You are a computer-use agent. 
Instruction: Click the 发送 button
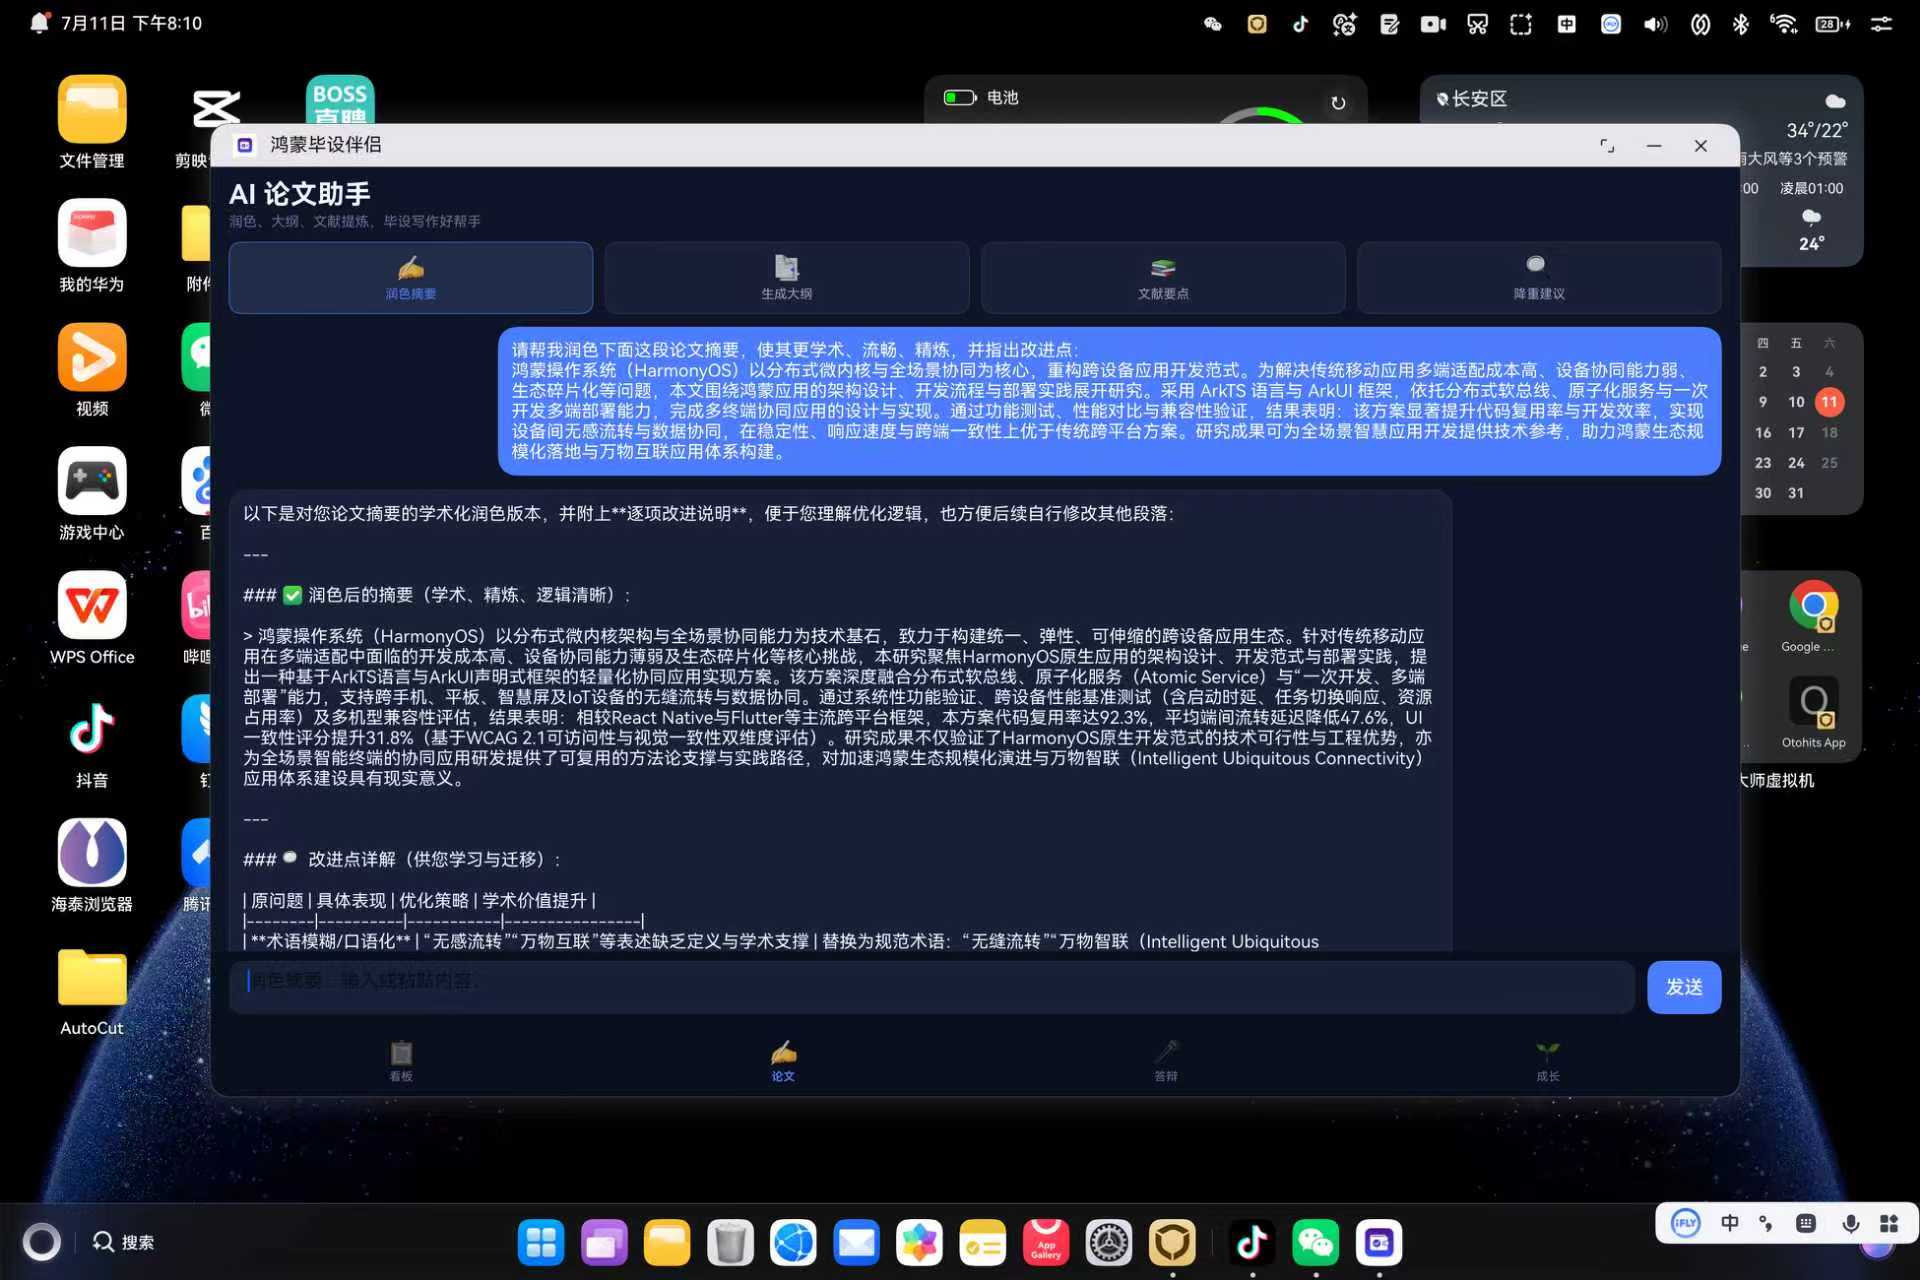pyautogui.click(x=1684, y=987)
